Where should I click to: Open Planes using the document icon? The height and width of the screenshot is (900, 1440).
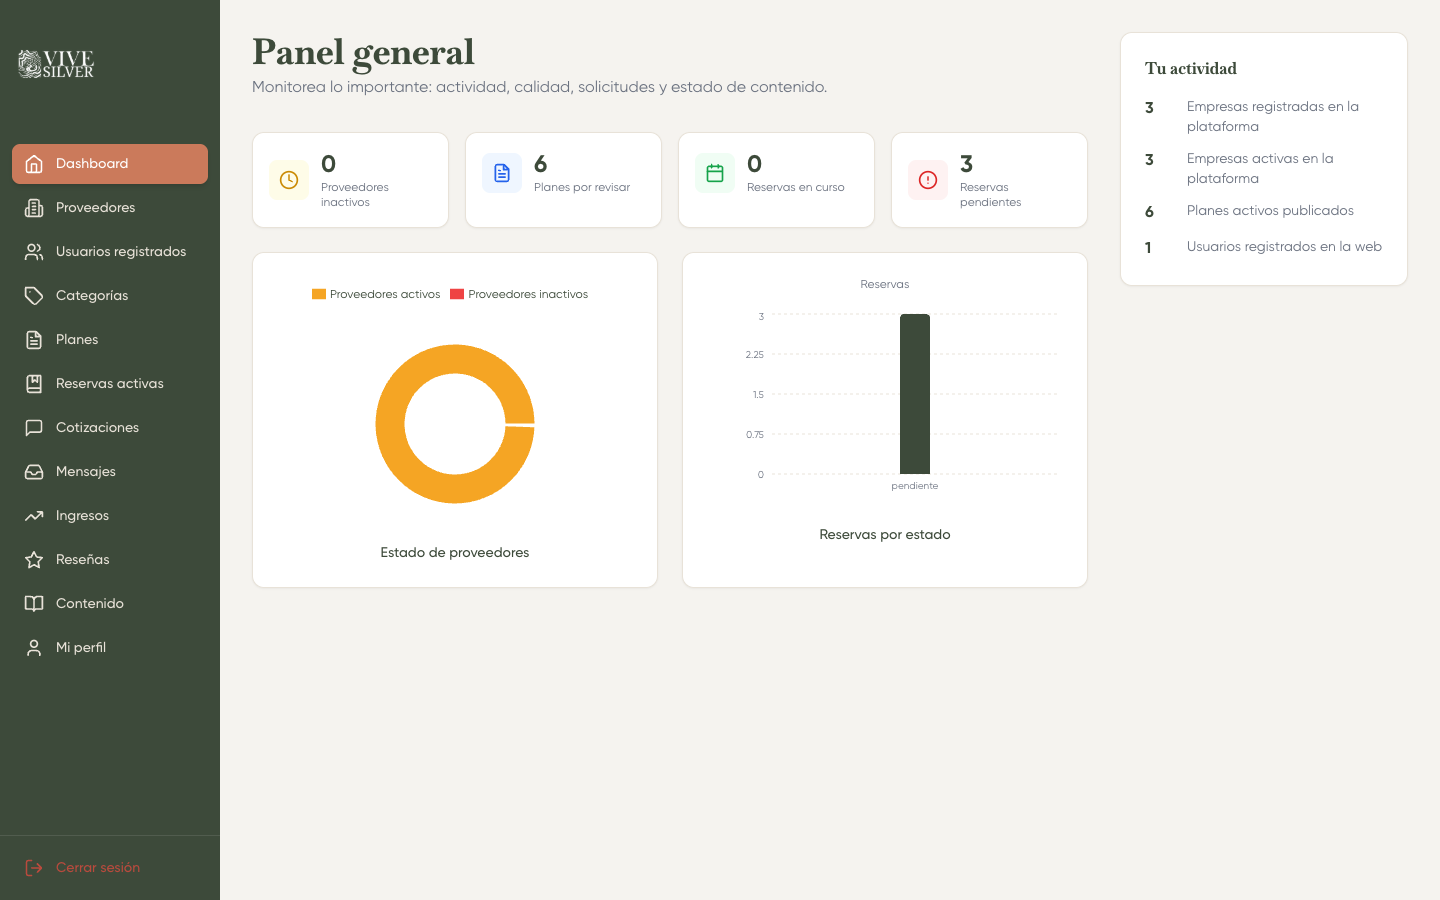(x=35, y=339)
